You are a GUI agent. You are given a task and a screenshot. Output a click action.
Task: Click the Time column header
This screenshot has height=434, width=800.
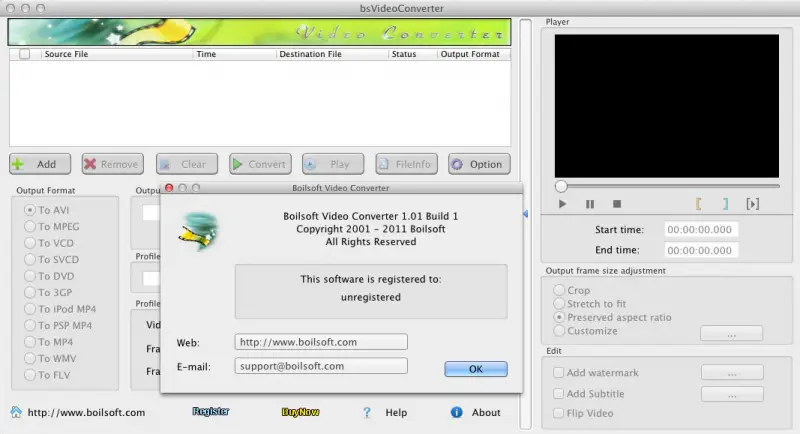click(x=206, y=54)
